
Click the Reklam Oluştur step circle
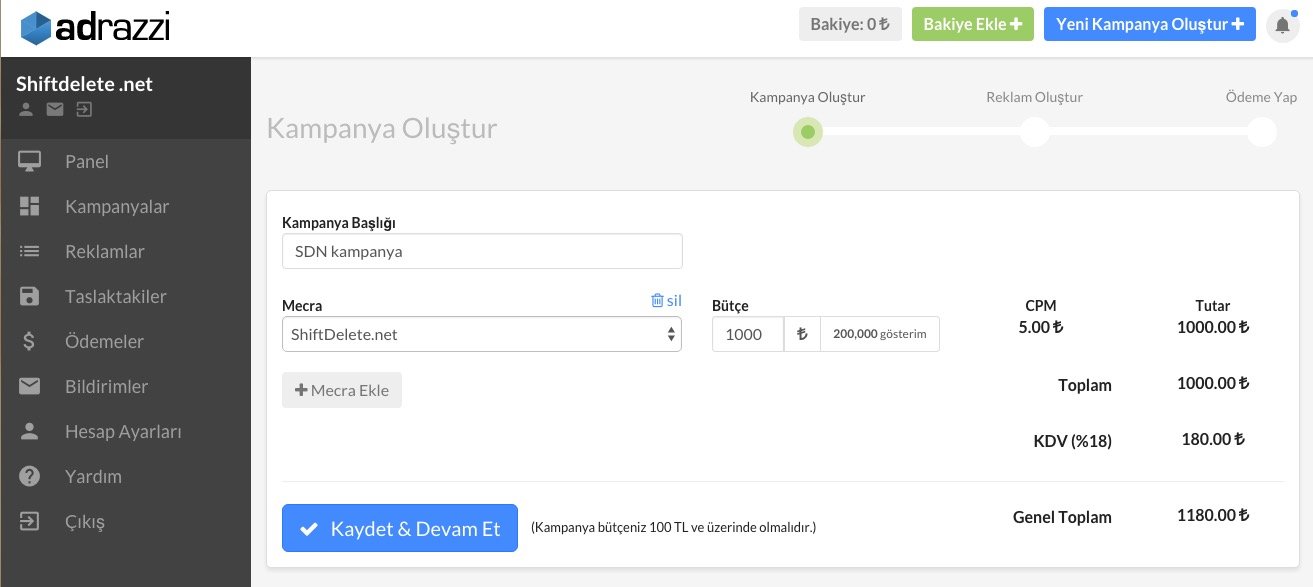click(x=1034, y=132)
